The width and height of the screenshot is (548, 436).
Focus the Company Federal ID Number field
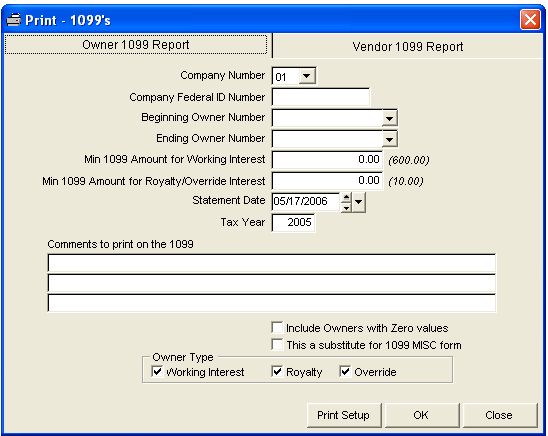coord(320,97)
